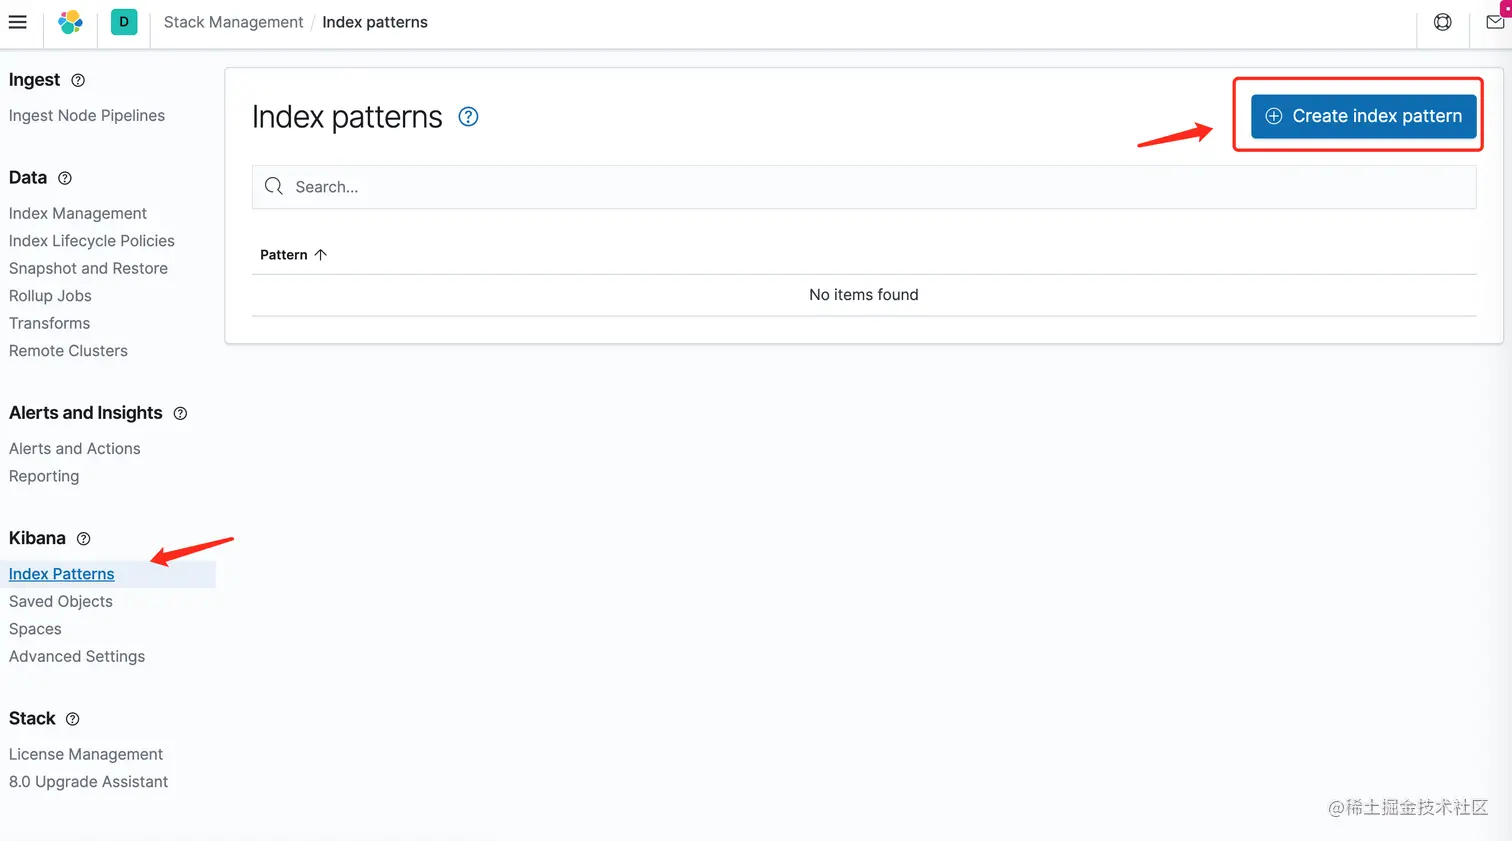
Task: Open License Management page
Action: click(86, 754)
